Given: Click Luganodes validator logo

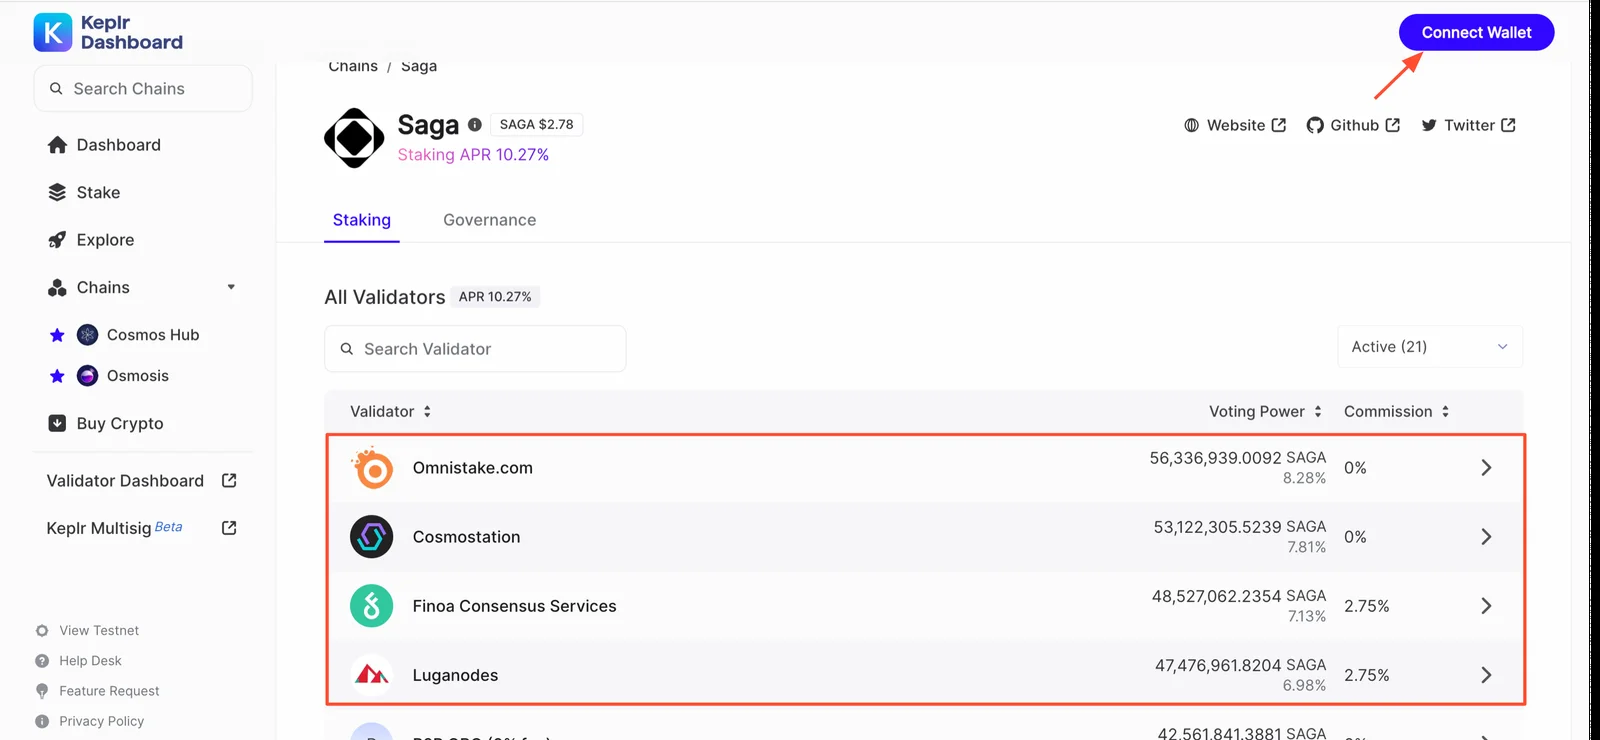Looking at the screenshot, I should click(372, 675).
